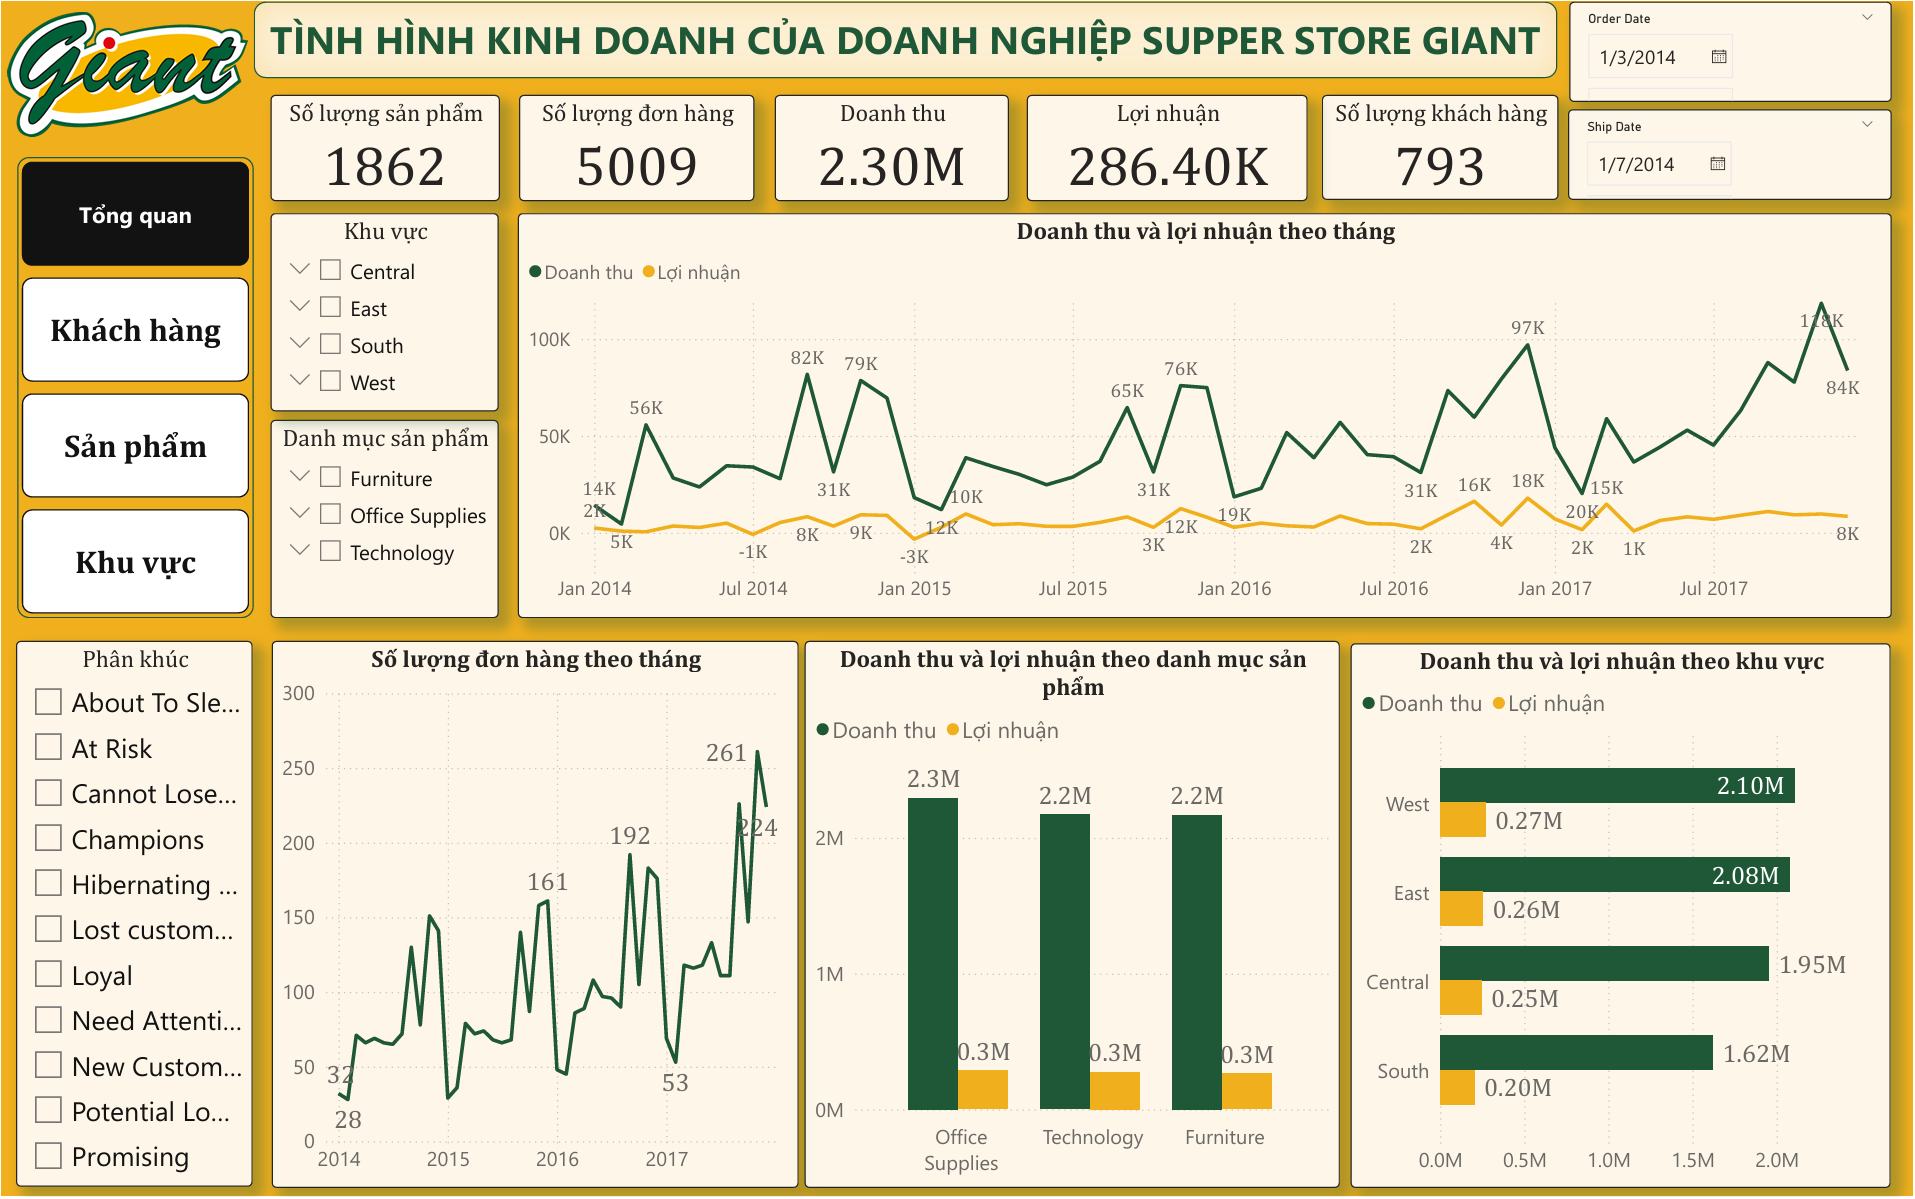Click Lợi nhuận legend in category chart

[1002, 731]
